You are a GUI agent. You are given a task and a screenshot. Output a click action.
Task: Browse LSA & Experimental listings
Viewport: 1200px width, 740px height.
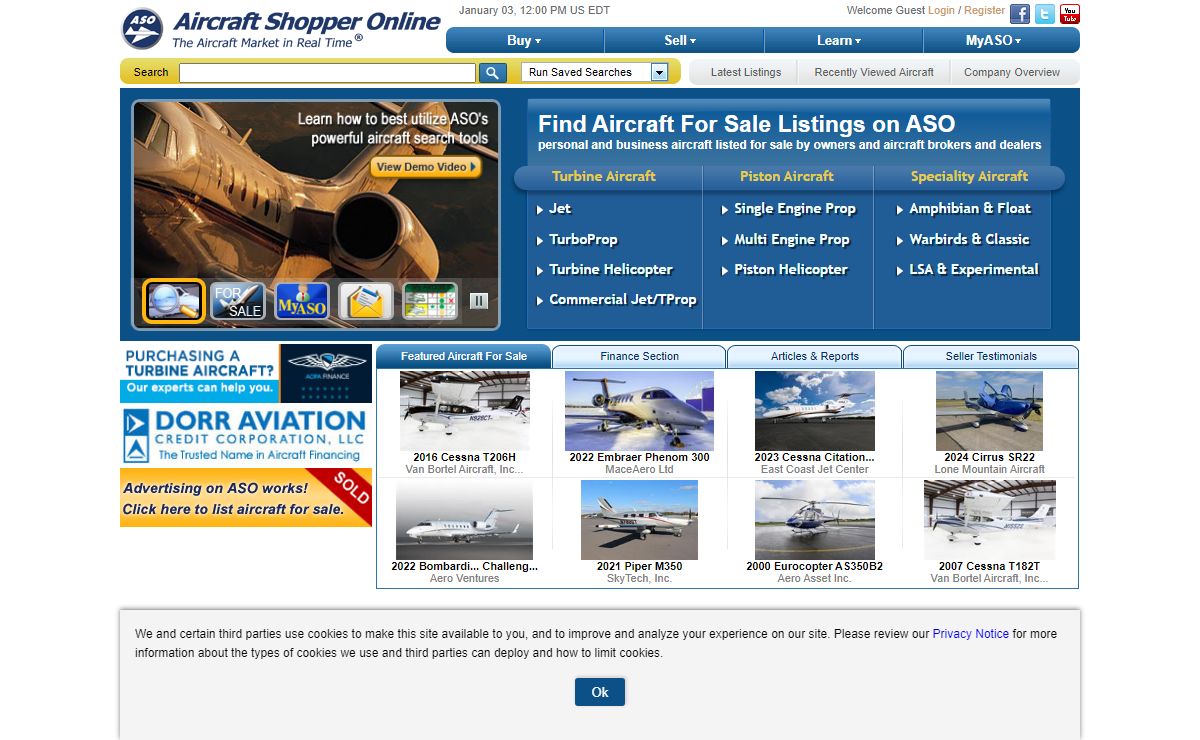click(973, 269)
